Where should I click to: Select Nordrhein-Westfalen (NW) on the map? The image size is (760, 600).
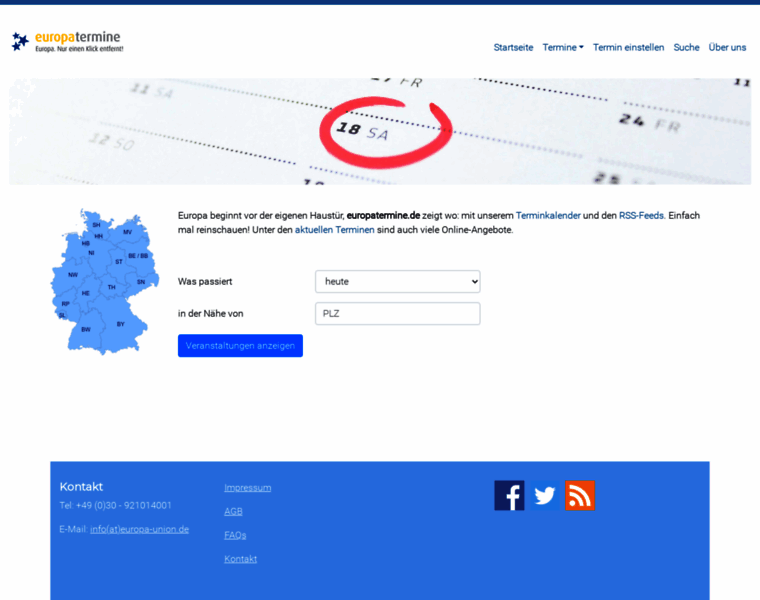(73, 275)
